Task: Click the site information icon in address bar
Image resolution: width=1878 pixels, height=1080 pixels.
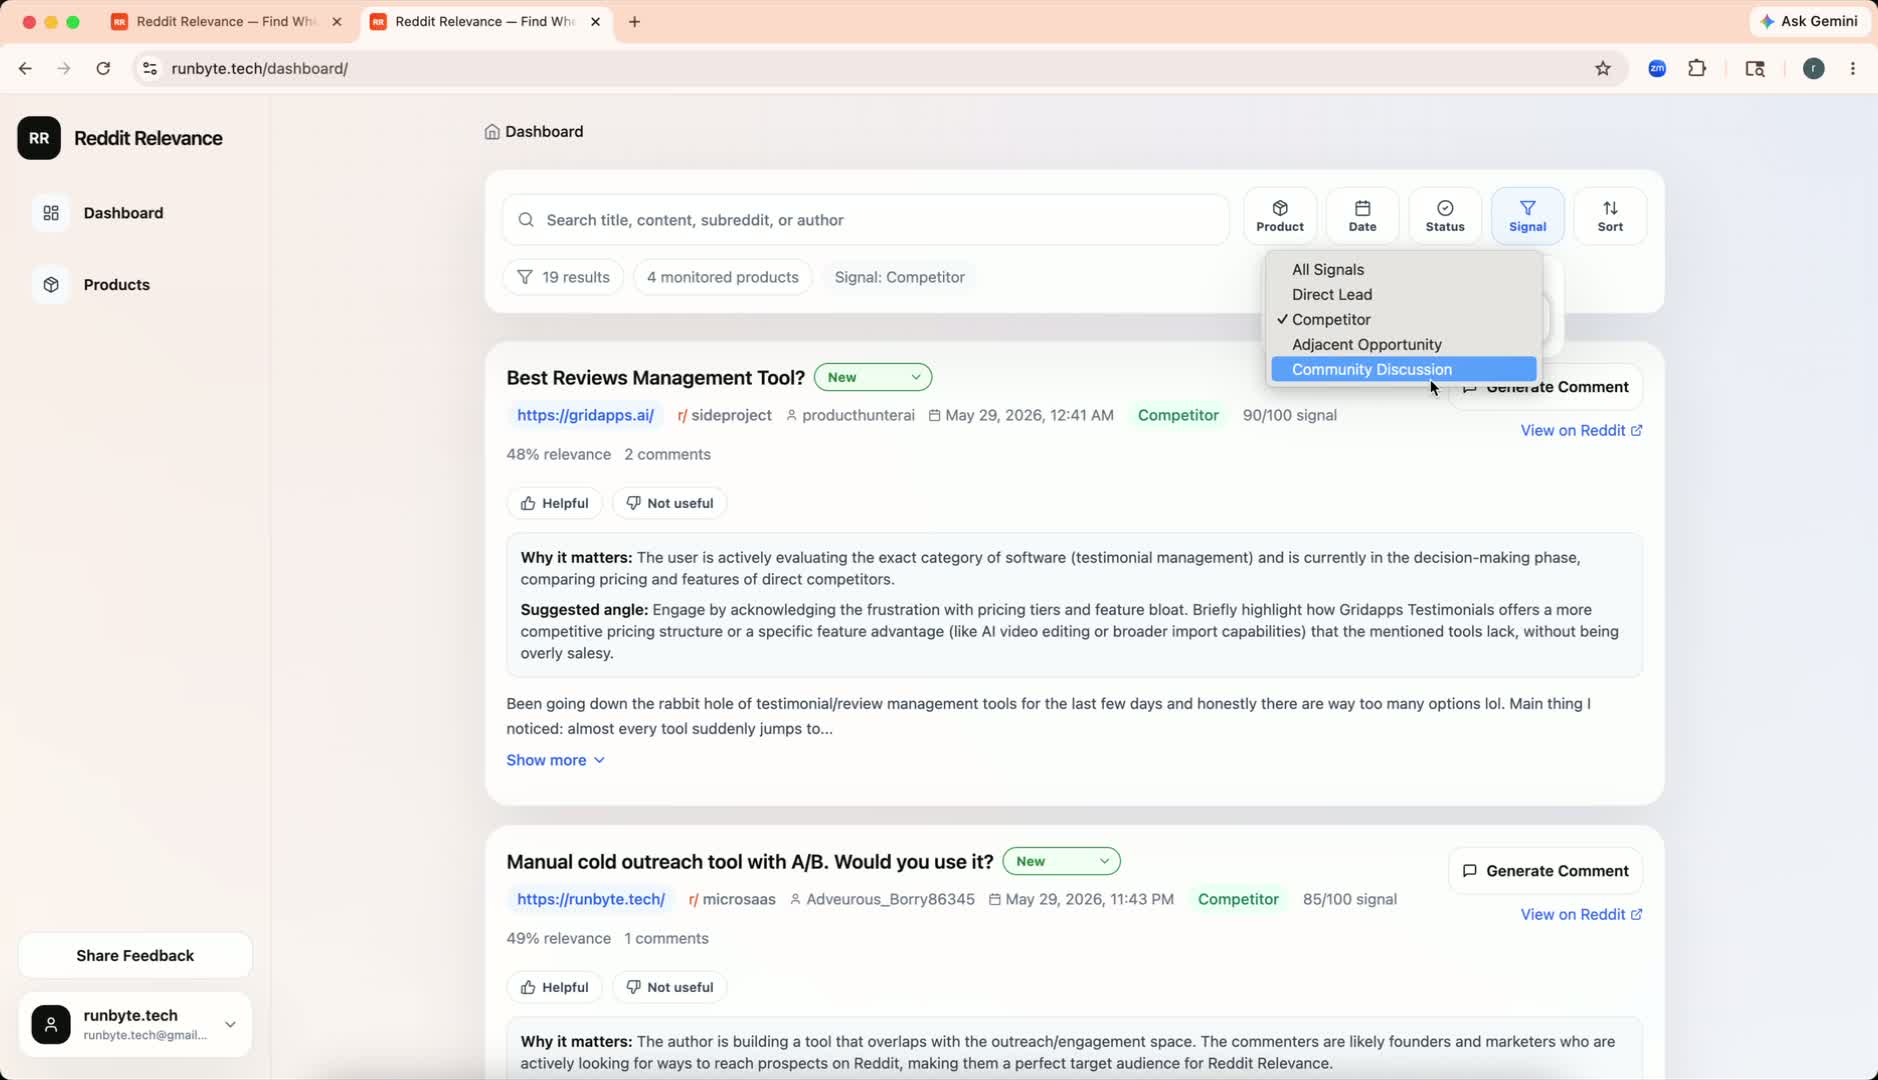Action: (x=150, y=68)
